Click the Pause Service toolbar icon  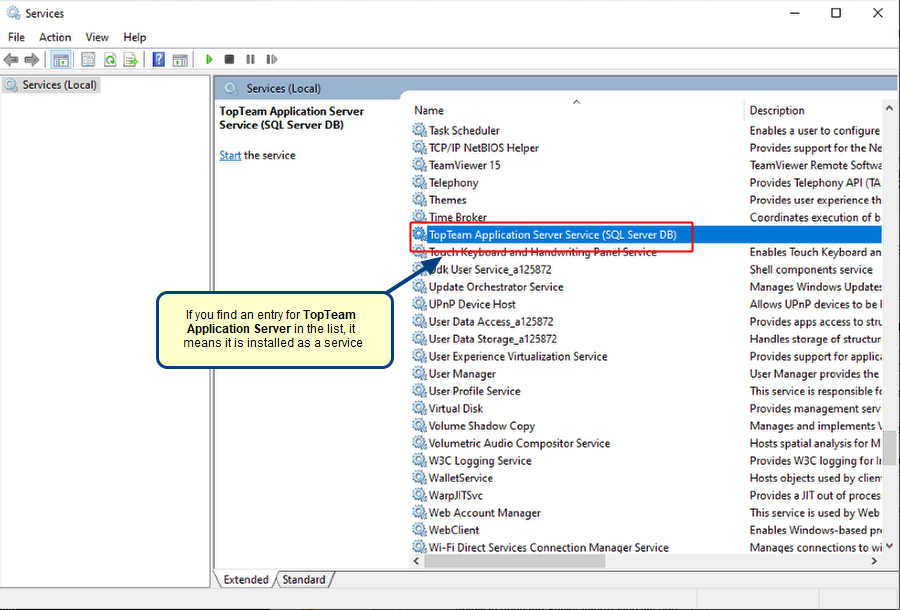pos(250,59)
